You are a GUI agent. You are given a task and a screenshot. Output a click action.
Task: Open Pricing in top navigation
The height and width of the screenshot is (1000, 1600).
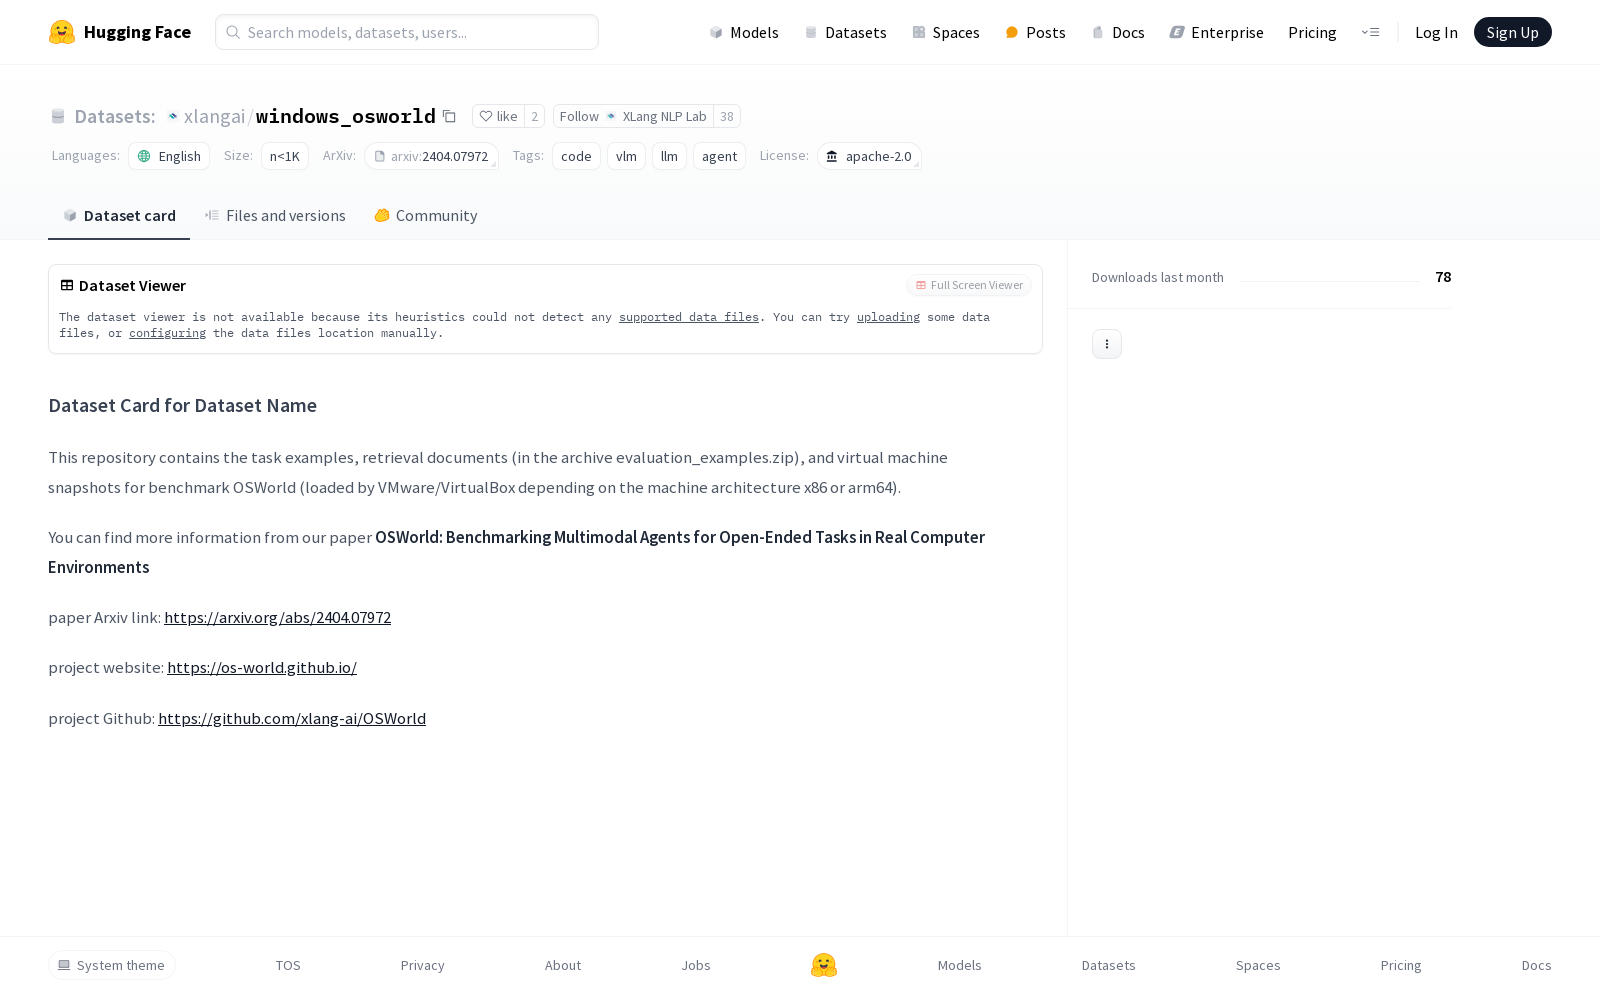click(1312, 32)
